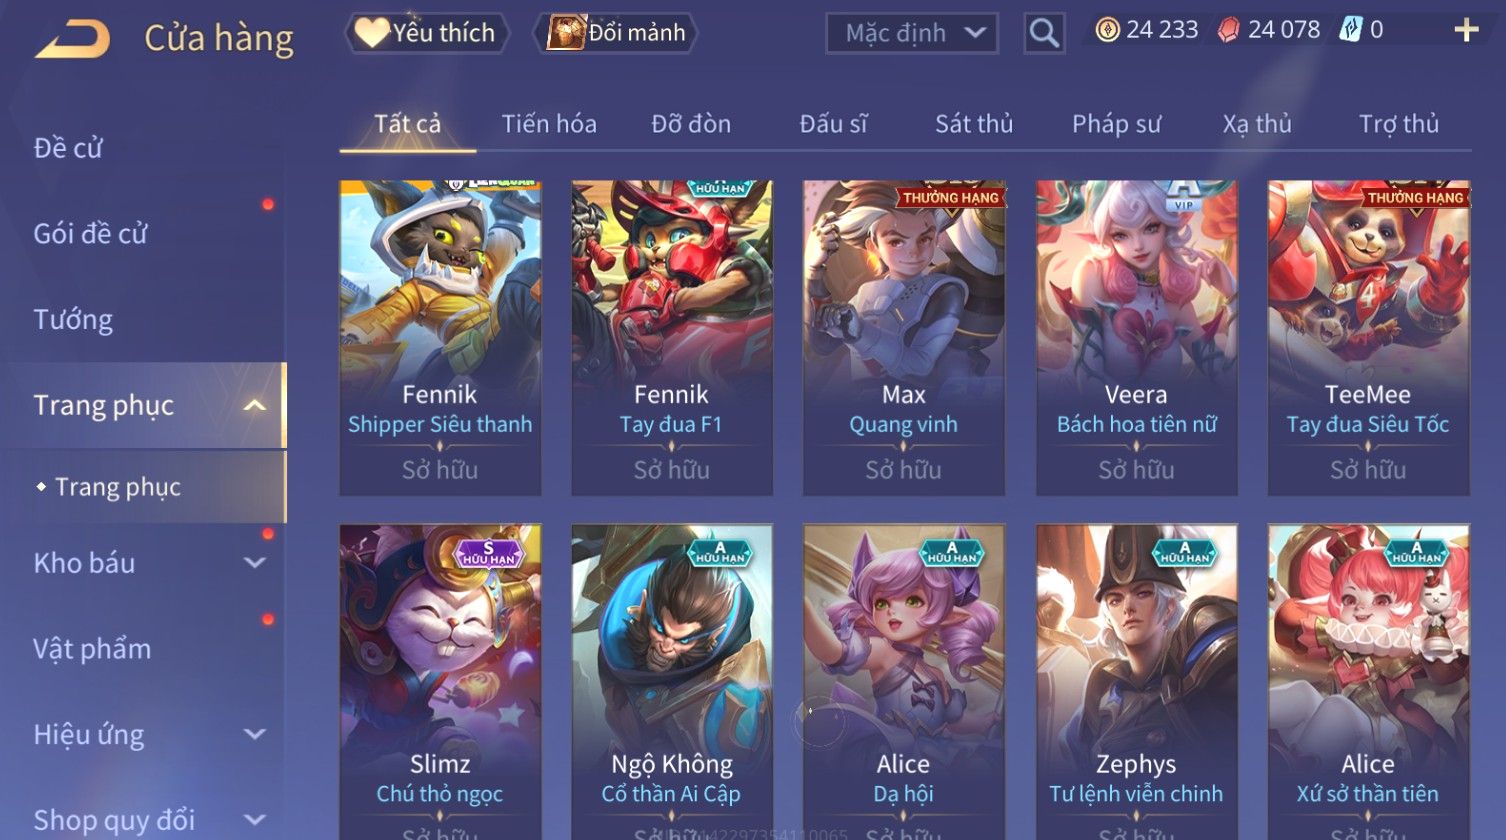Screen dimensions: 1506x840
Task: Select the Sát thủ tab
Action: (974, 124)
